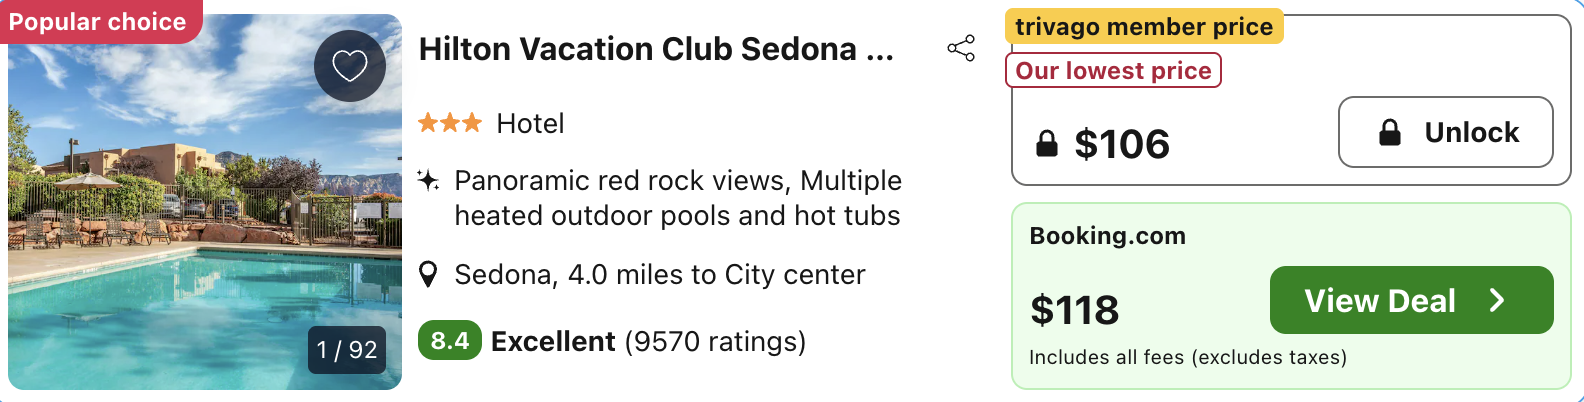Click the $118 Booking.com price
The width and height of the screenshot is (1584, 402).
pyautogui.click(x=1074, y=310)
